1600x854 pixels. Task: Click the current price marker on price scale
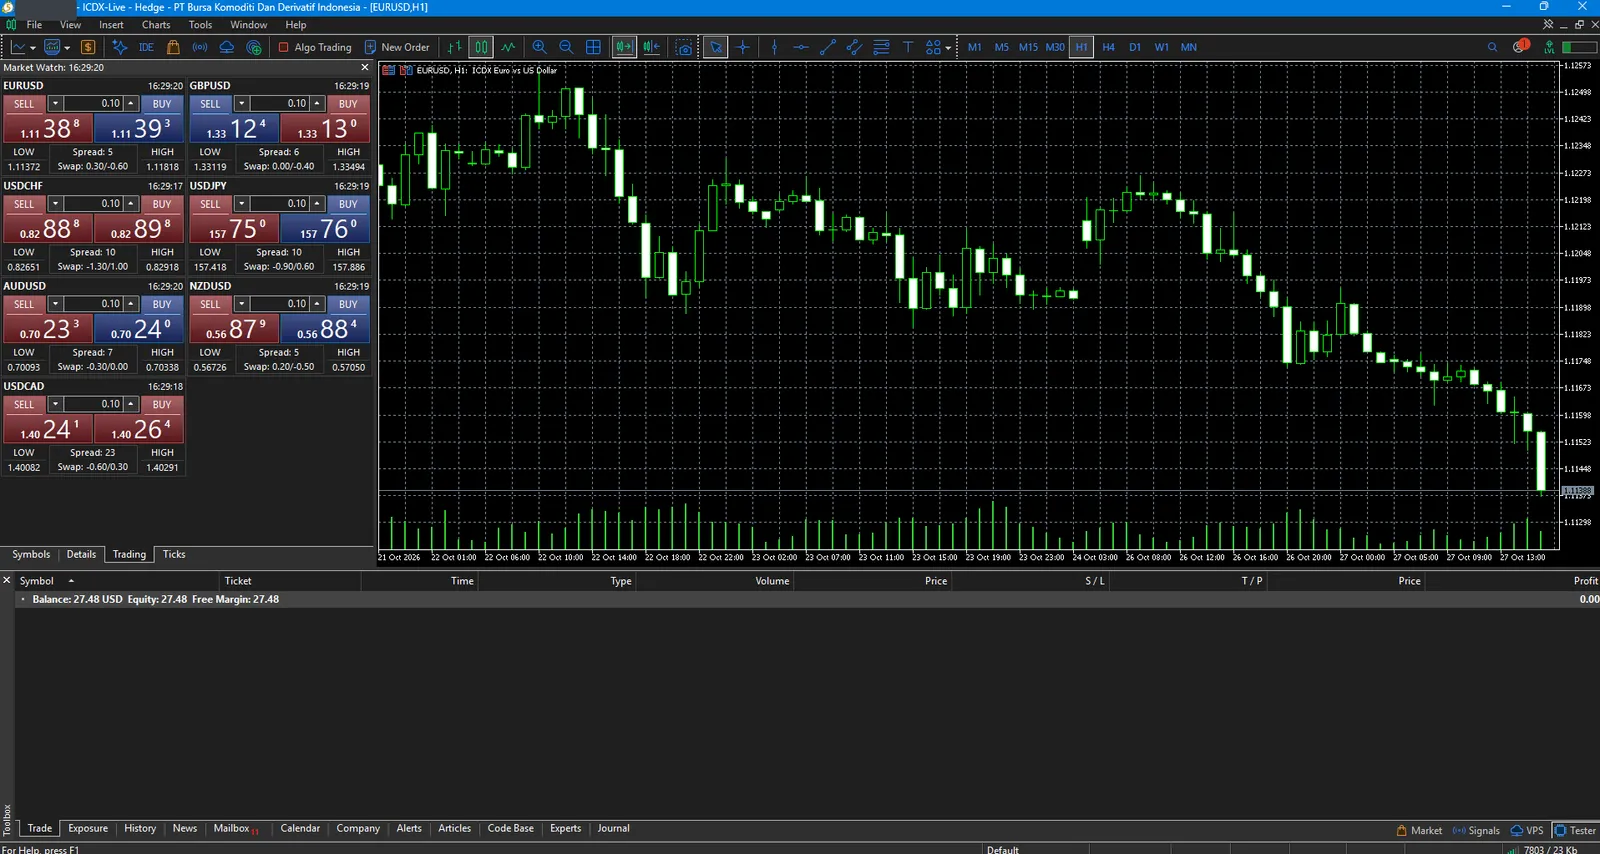coord(1578,491)
